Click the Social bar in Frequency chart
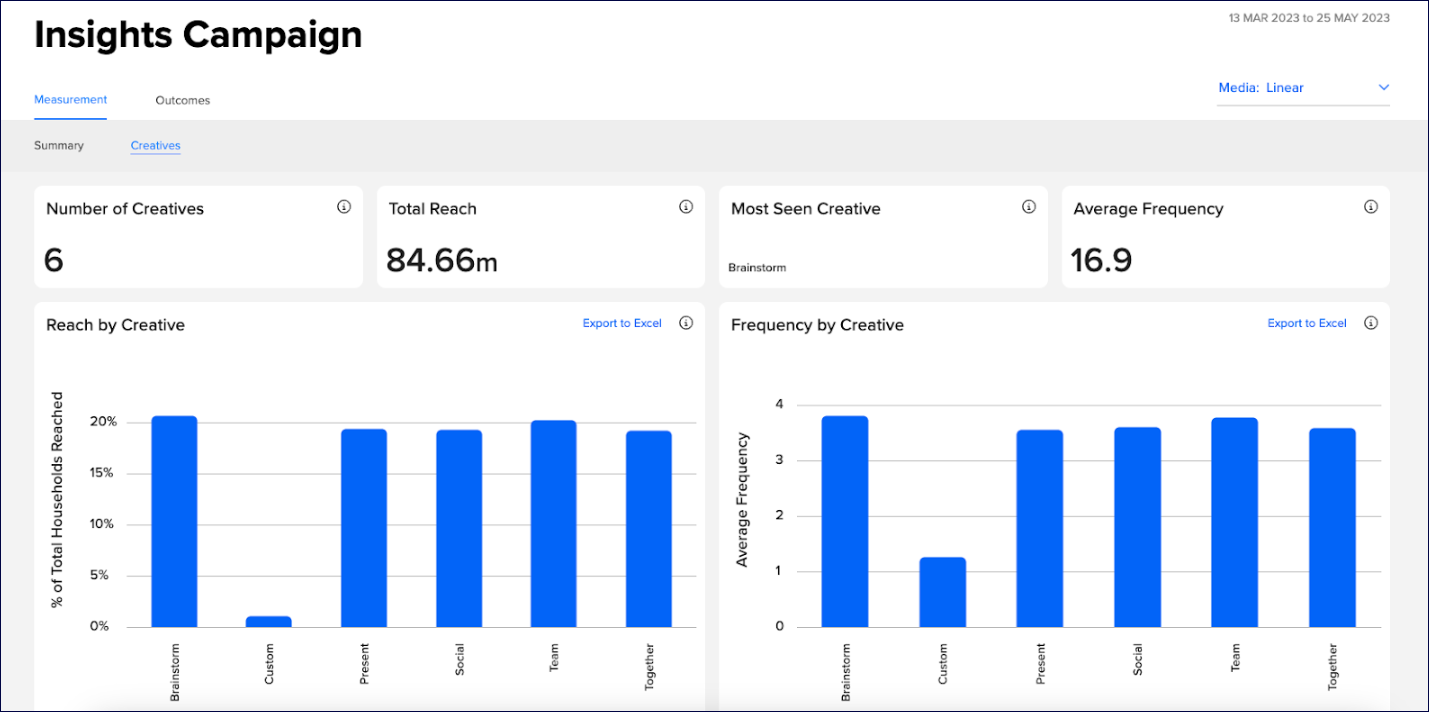 point(1137,527)
